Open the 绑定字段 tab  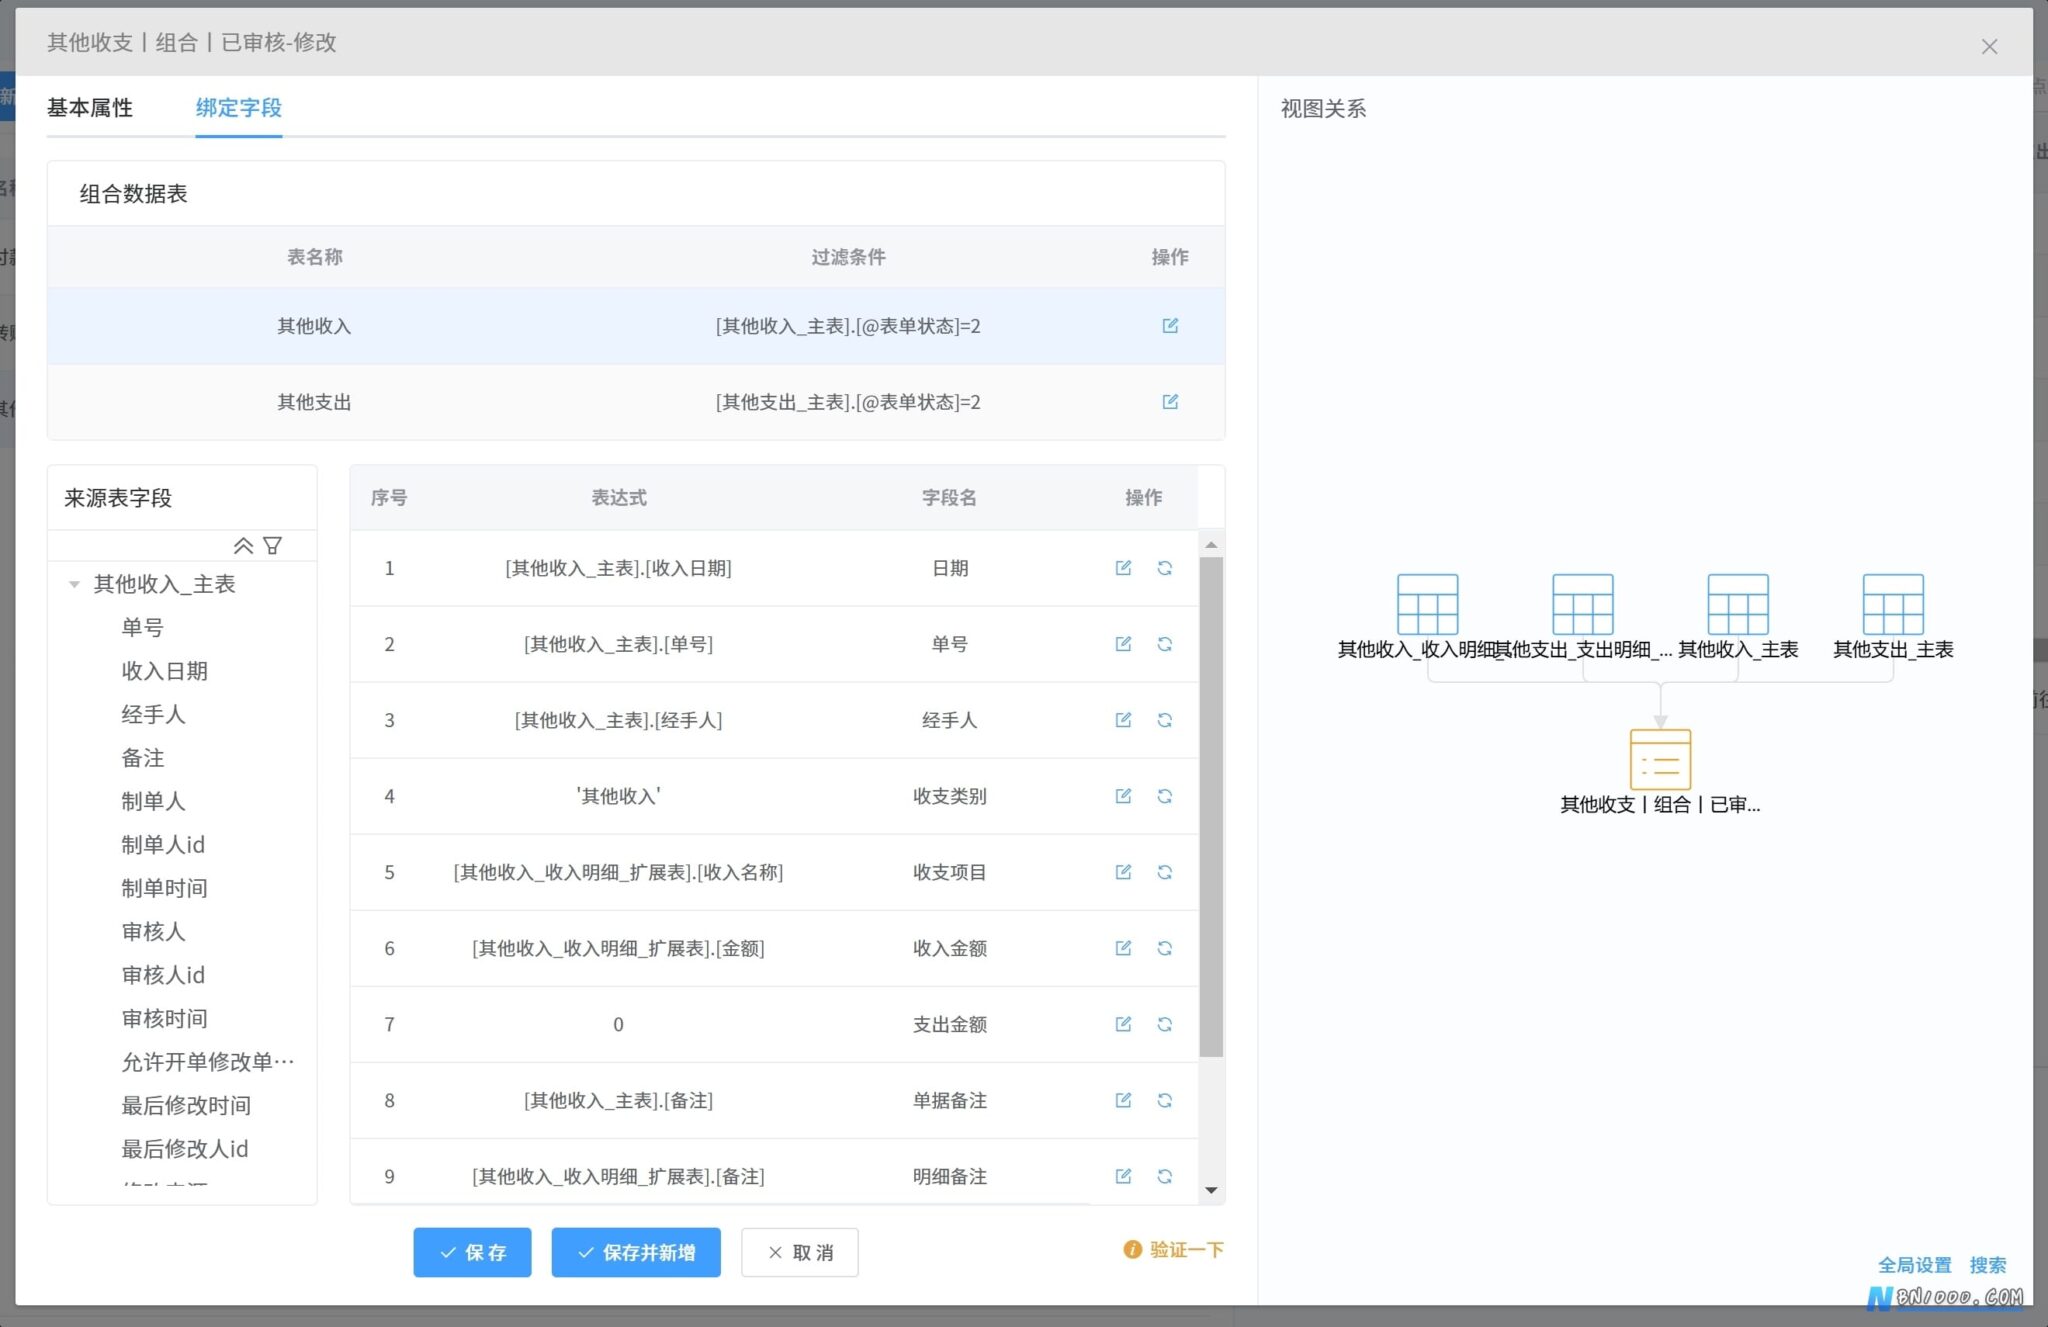(239, 108)
